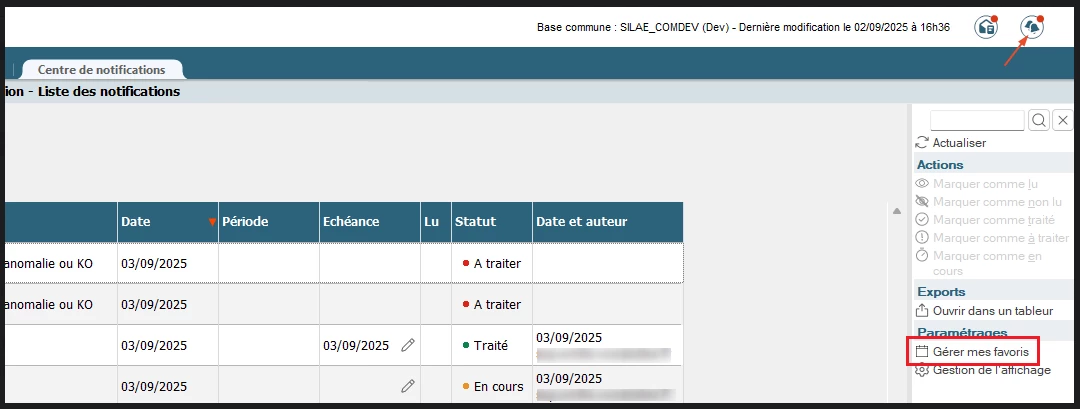
Task: Click the Actualiser refresh arrows icon
Action: click(922, 143)
